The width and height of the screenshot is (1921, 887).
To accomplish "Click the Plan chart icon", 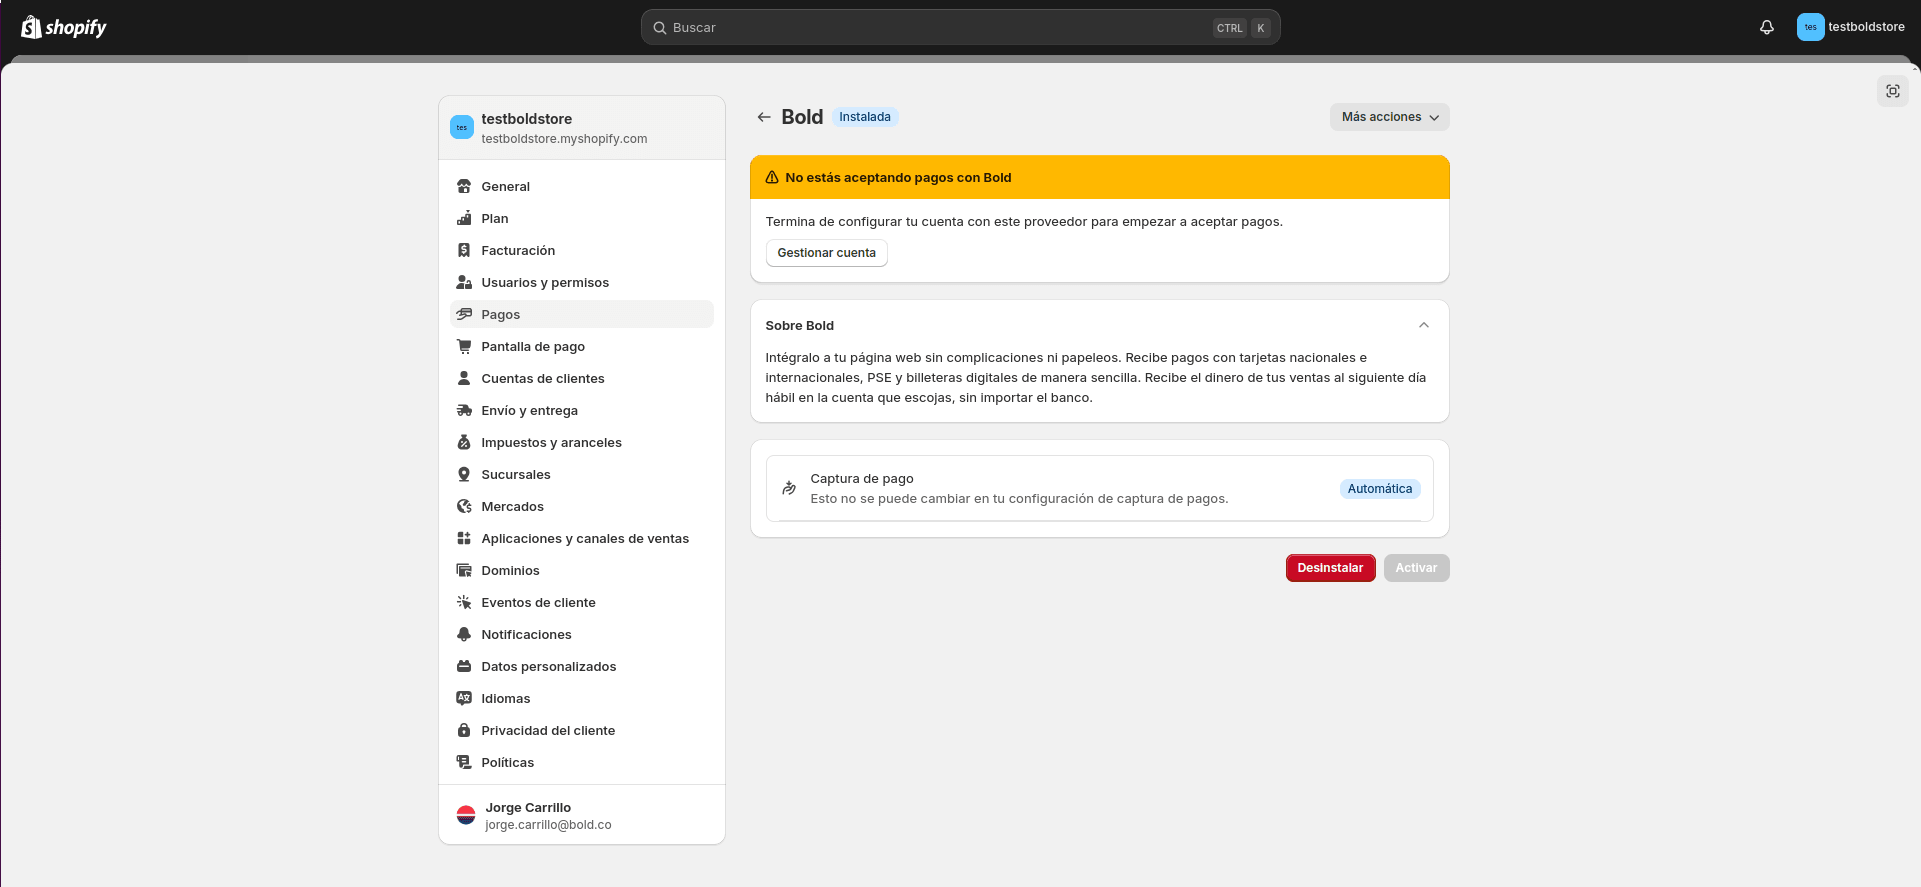I will pos(464,218).
